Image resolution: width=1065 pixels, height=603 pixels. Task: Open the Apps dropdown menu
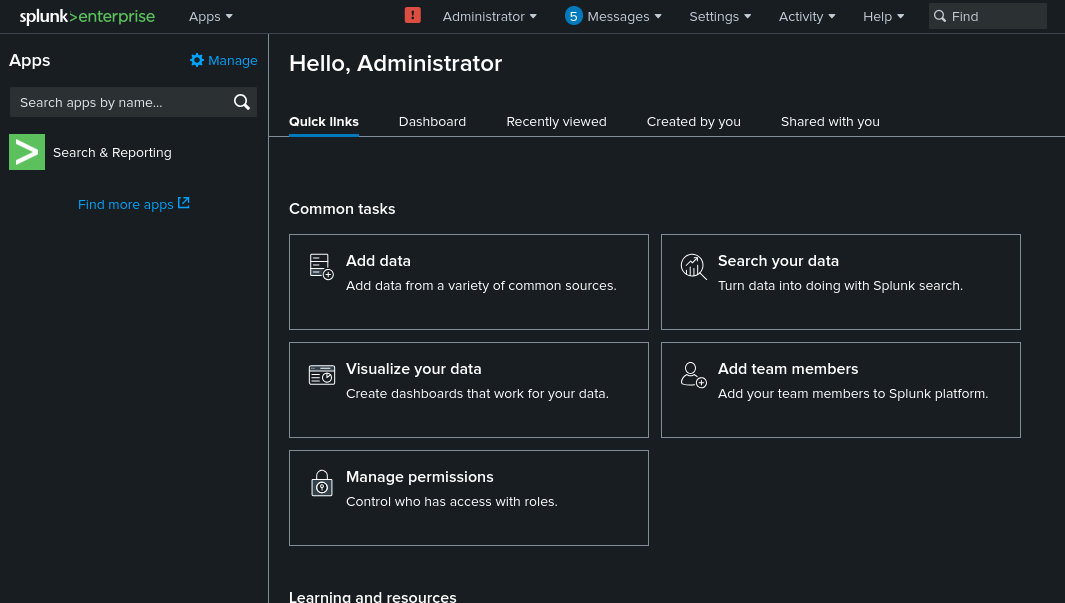click(210, 16)
